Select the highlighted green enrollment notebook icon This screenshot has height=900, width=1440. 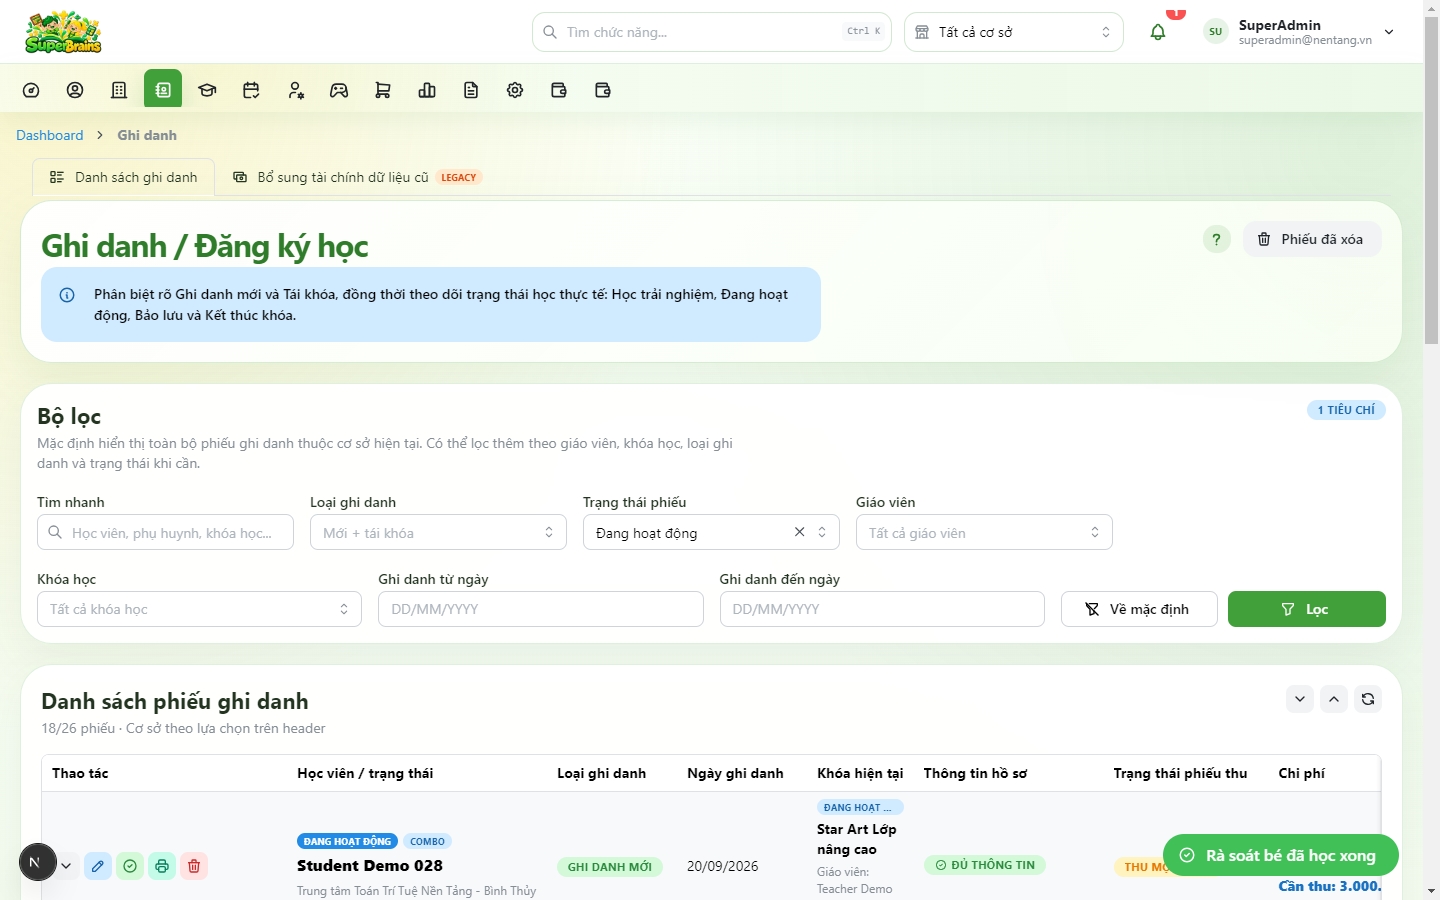(163, 89)
